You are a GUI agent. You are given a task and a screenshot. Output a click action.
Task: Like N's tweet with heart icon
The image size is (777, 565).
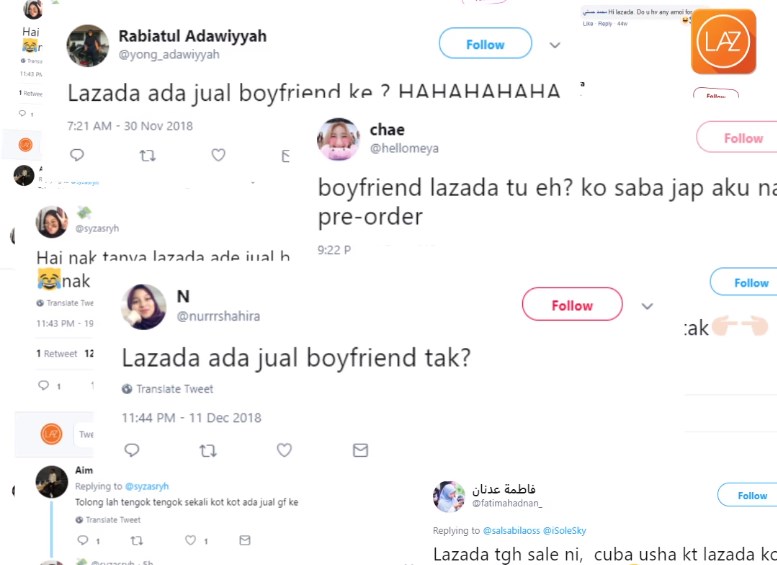[284, 450]
